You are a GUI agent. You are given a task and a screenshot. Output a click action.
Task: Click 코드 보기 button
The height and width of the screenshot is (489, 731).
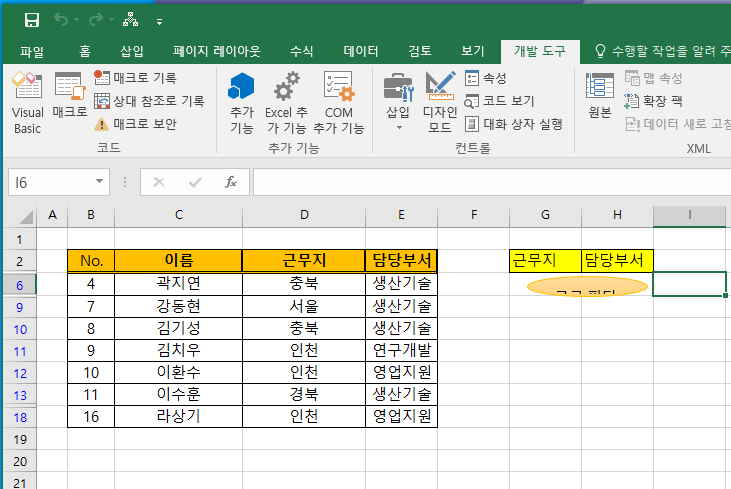500,101
